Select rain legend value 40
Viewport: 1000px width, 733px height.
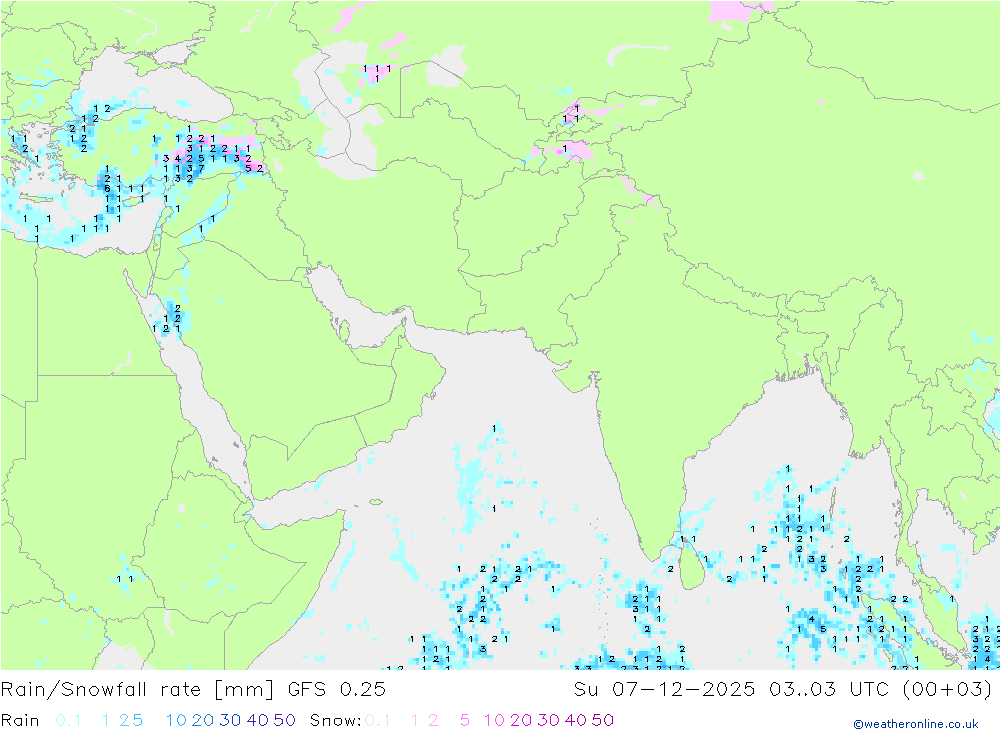point(258,720)
